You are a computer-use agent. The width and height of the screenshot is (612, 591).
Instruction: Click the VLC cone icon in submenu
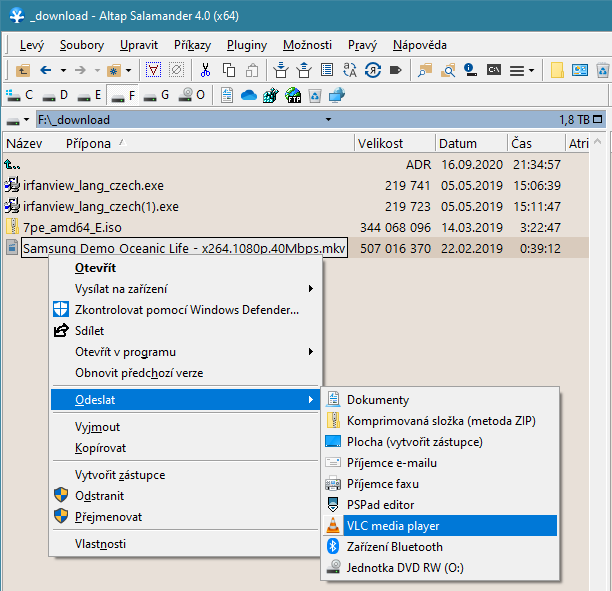334,525
